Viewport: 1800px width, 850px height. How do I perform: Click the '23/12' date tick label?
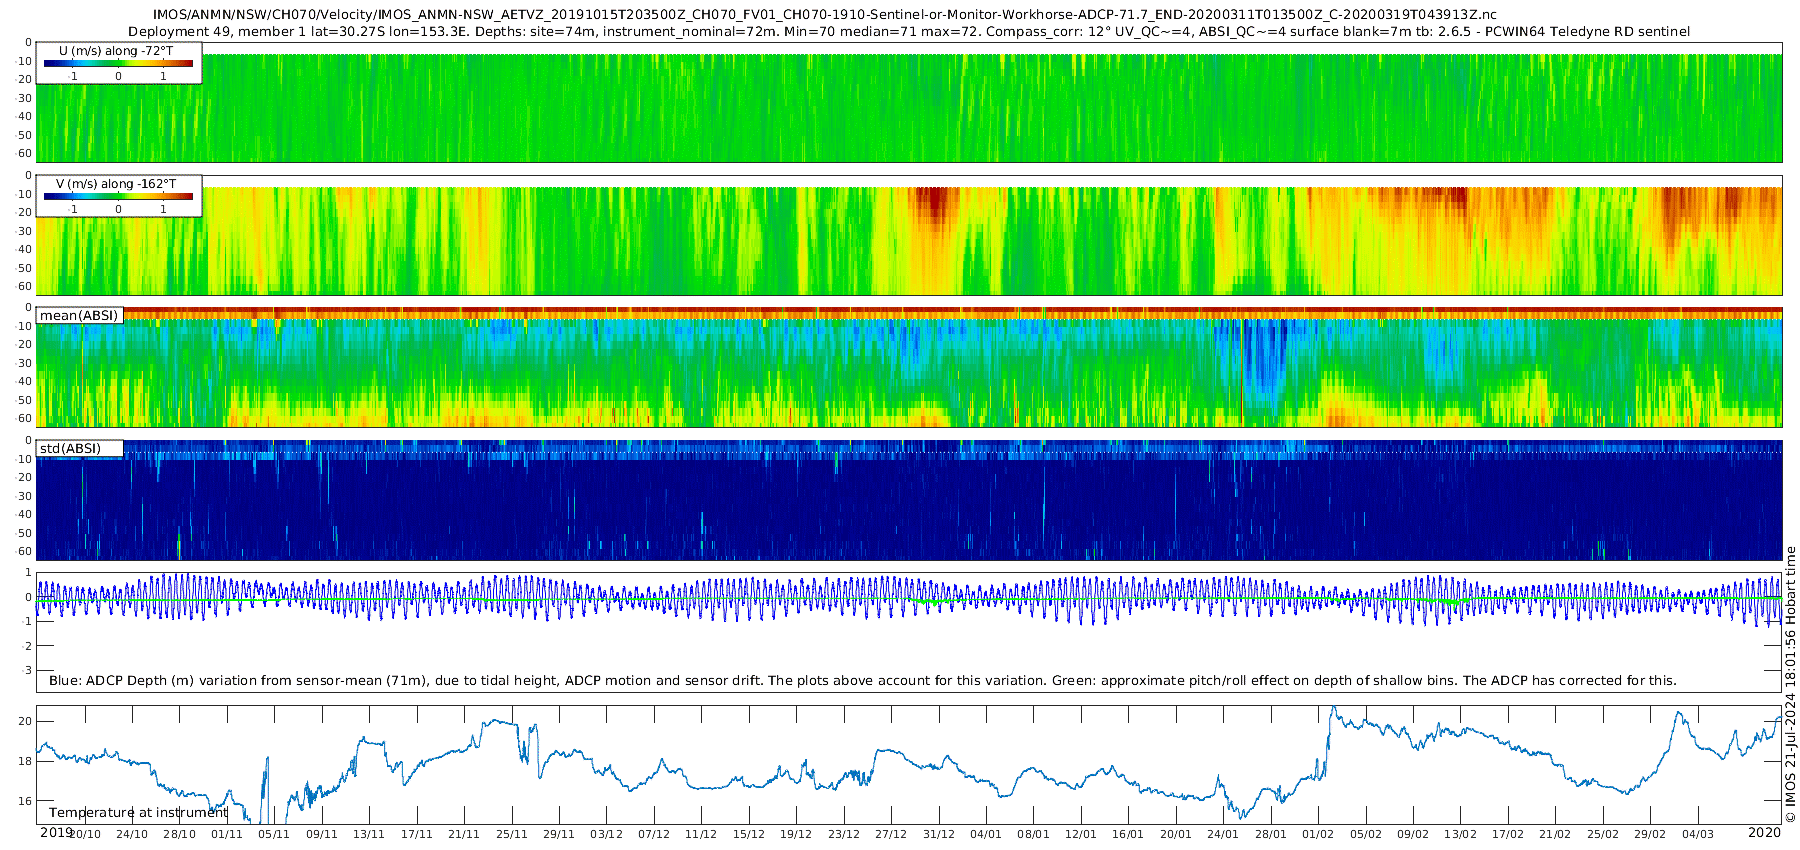pos(844,834)
